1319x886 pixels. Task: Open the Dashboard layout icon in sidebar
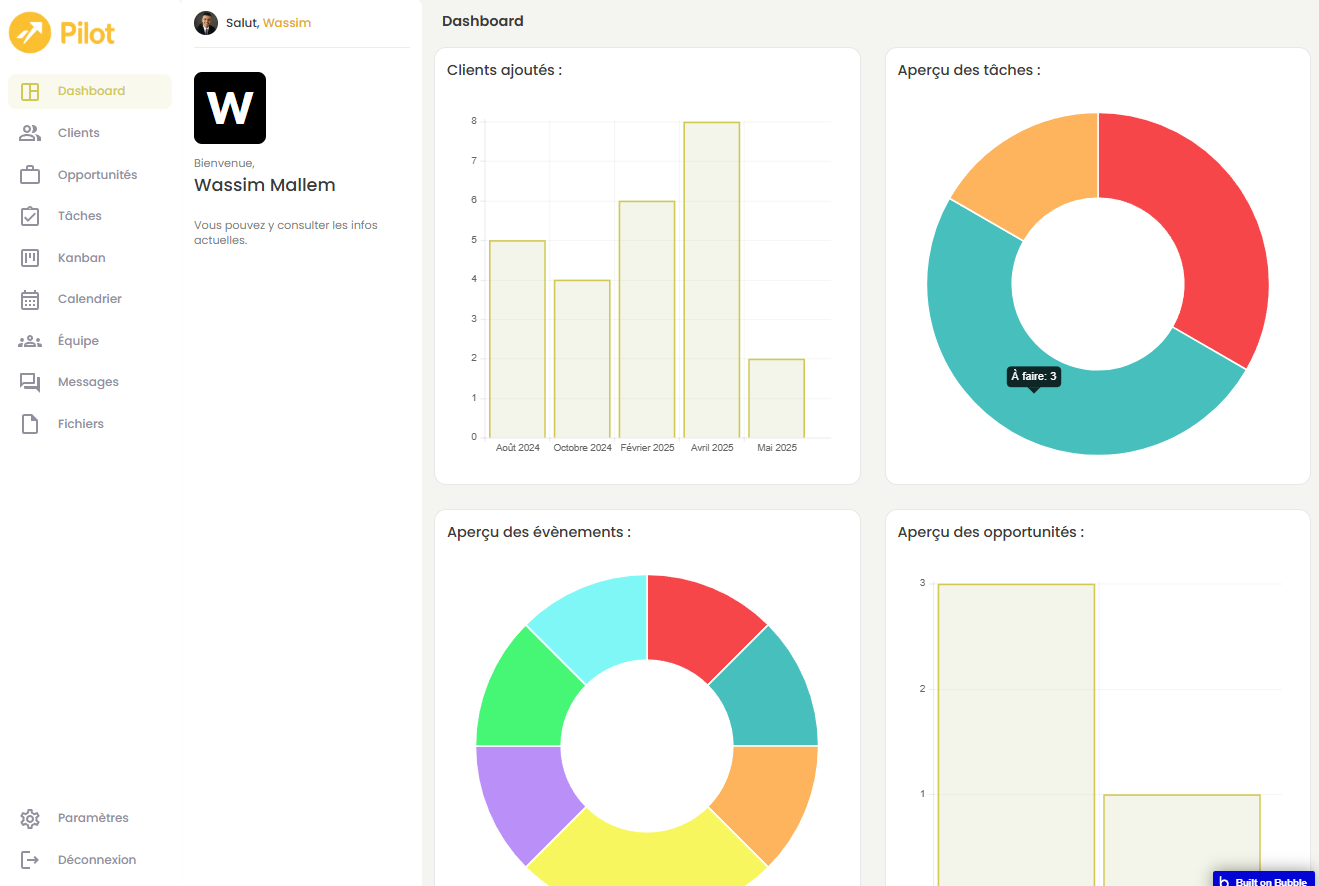tap(30, 92)
